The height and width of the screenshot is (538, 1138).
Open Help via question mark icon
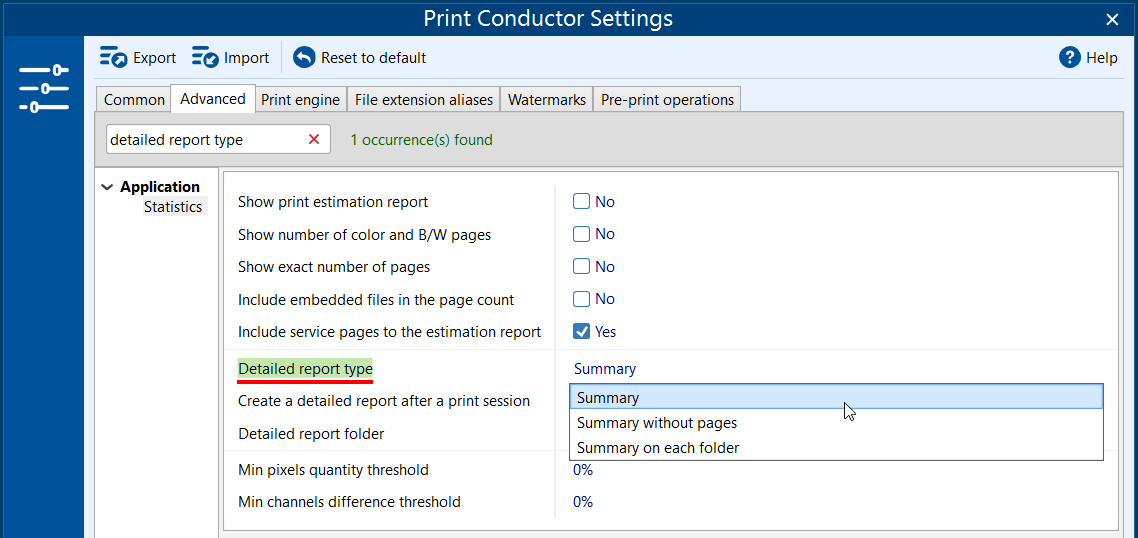coord(1070,58)
